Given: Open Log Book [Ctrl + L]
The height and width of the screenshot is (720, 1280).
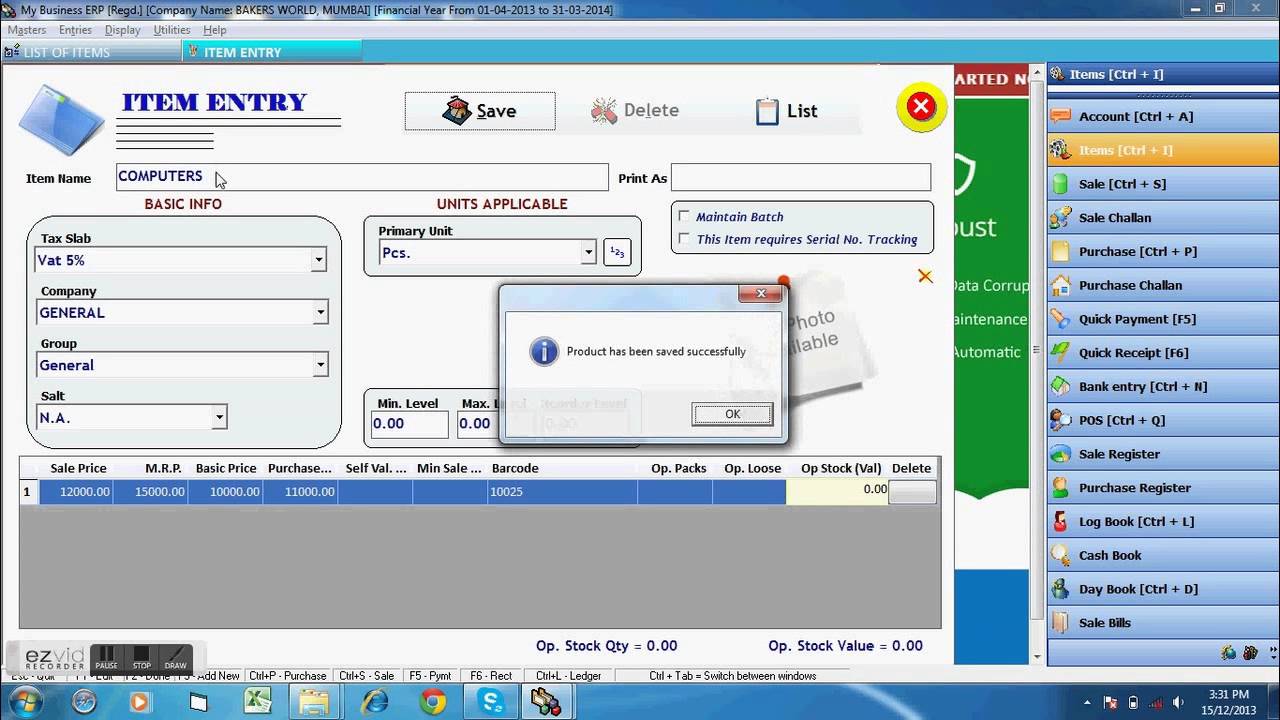Looking at the screenshot, I should click(1163, 522).
